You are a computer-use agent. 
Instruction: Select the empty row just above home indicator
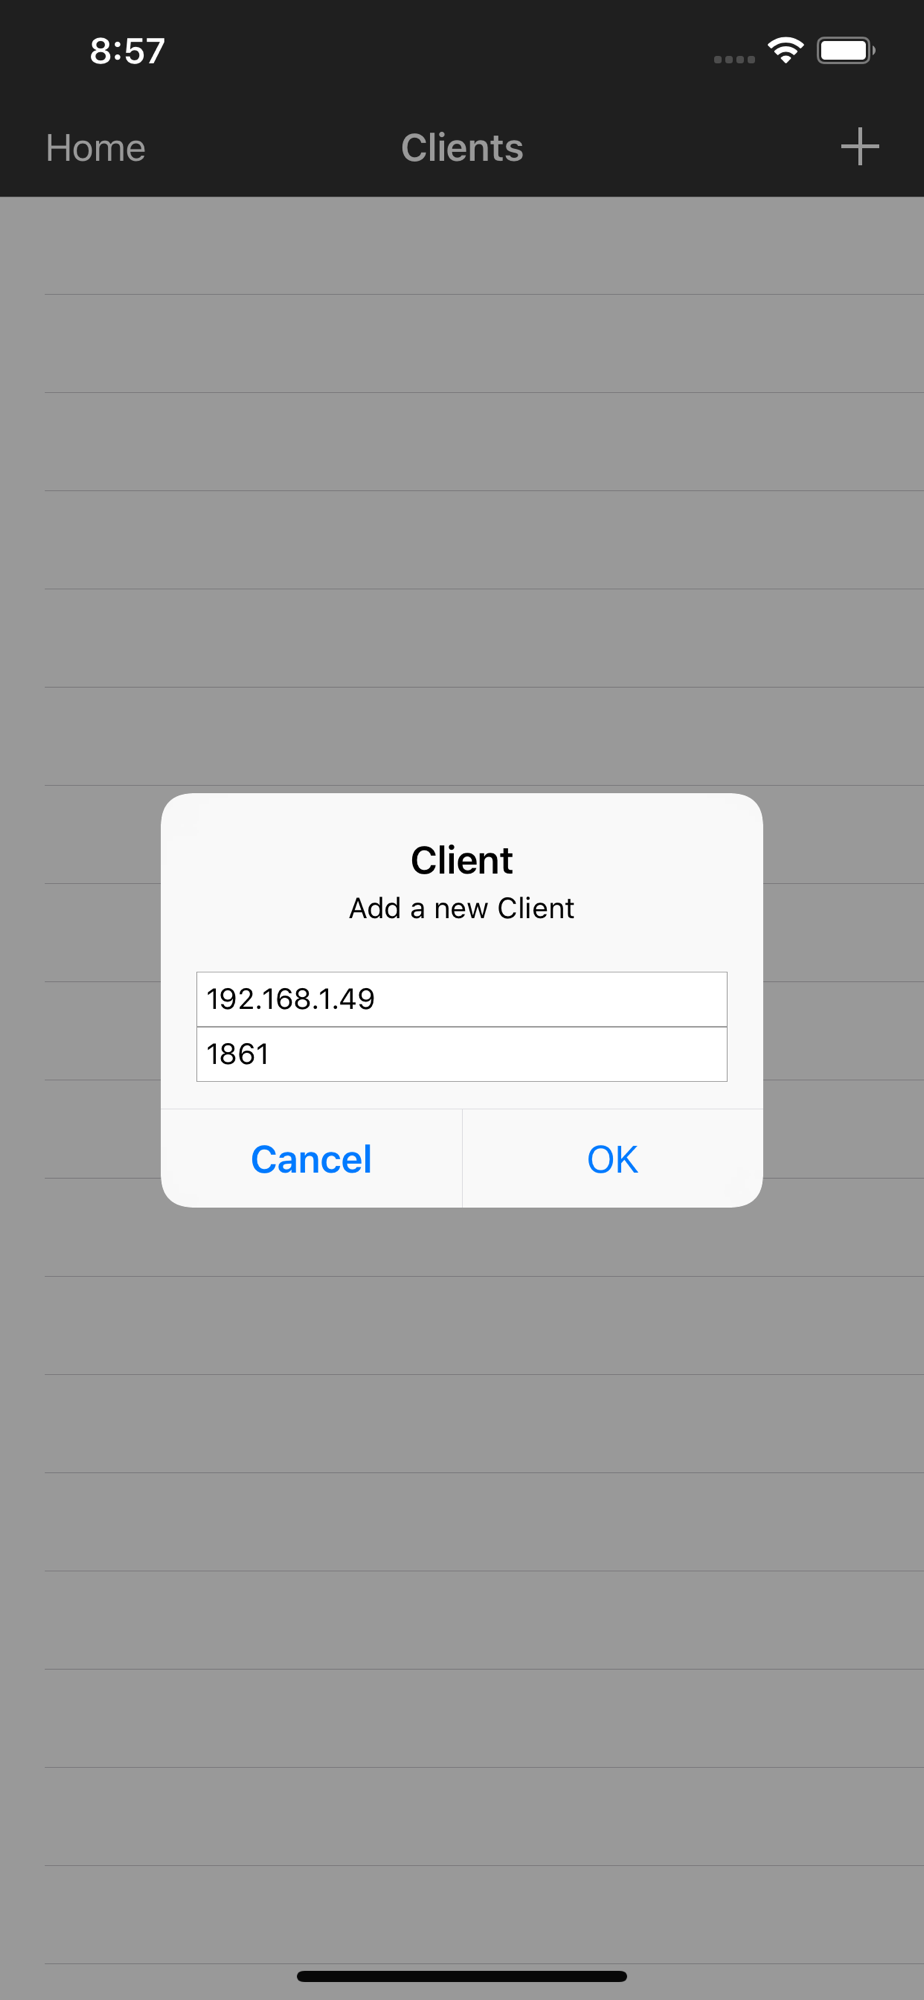(462, 1915)
